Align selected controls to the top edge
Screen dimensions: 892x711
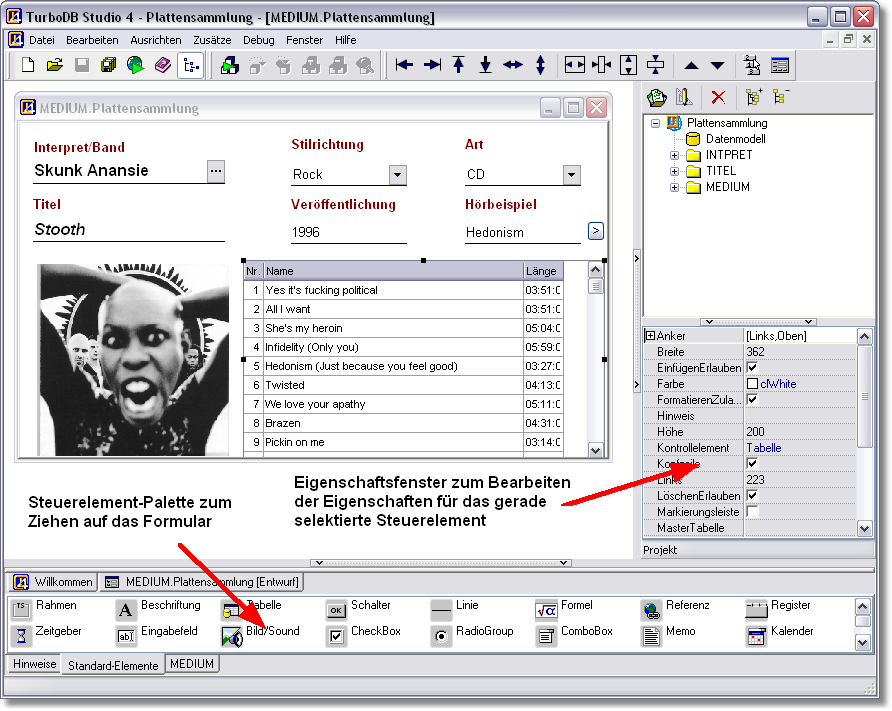pyautogui.click(x=459, y=65)
